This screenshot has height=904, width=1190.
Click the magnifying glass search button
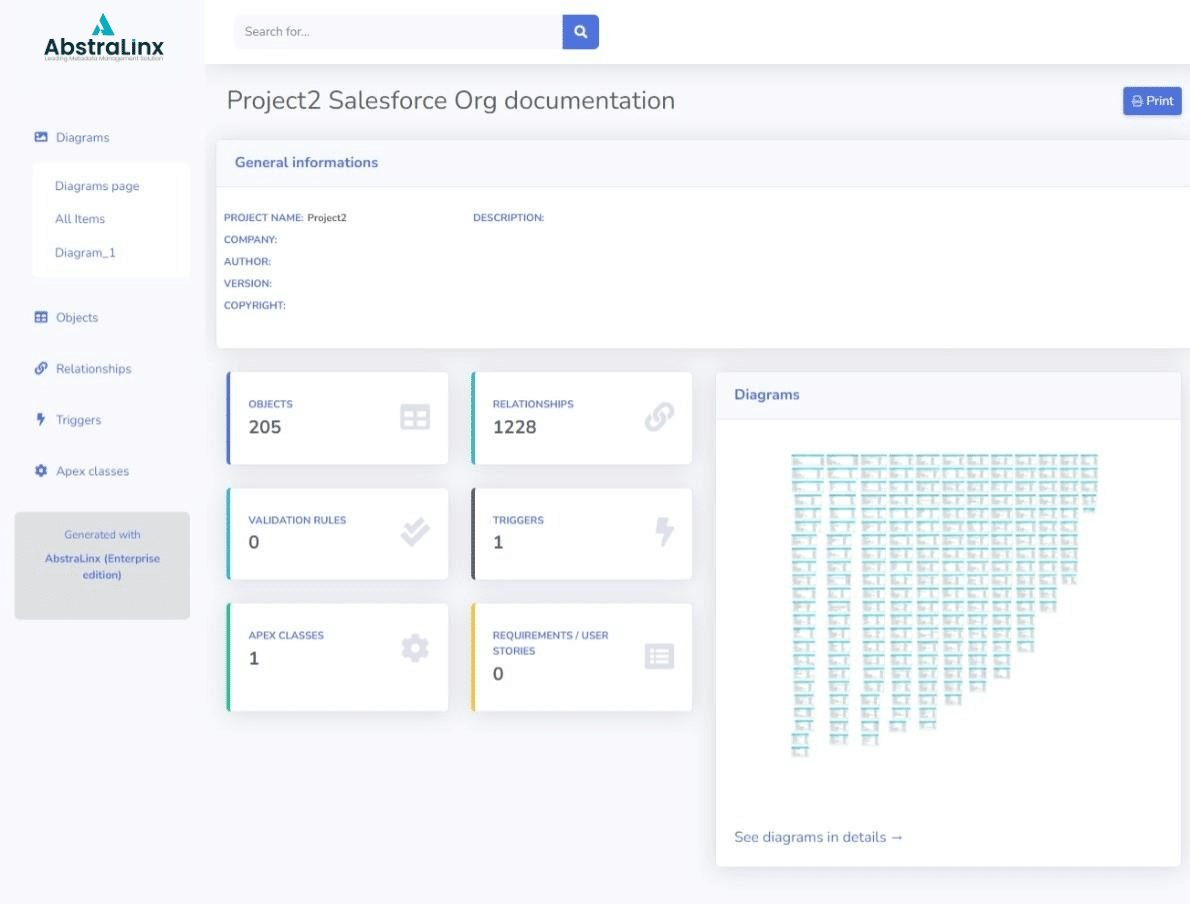580,32
